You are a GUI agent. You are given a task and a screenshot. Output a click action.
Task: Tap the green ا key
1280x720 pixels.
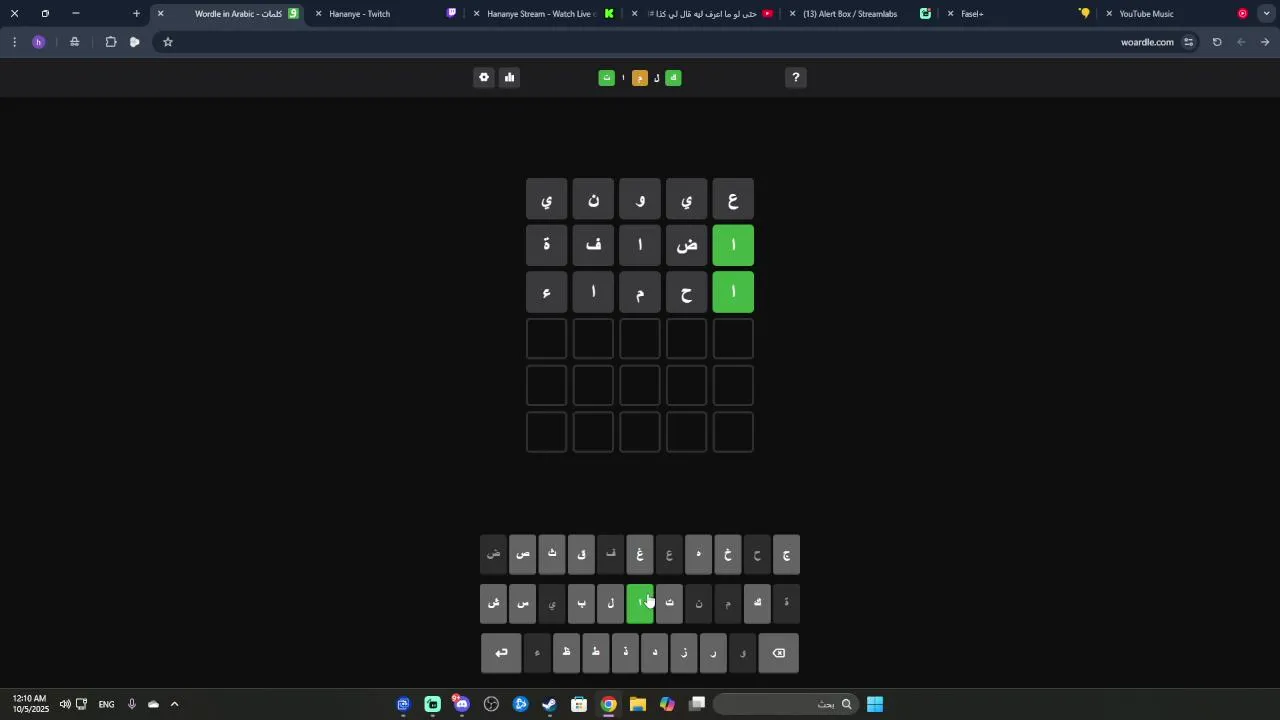pos(640,603)
